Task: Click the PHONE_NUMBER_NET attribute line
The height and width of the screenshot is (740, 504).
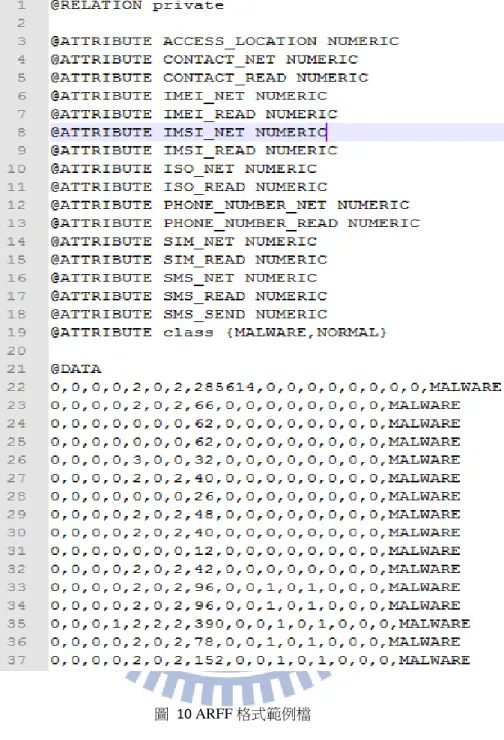Action: point(230,205)
